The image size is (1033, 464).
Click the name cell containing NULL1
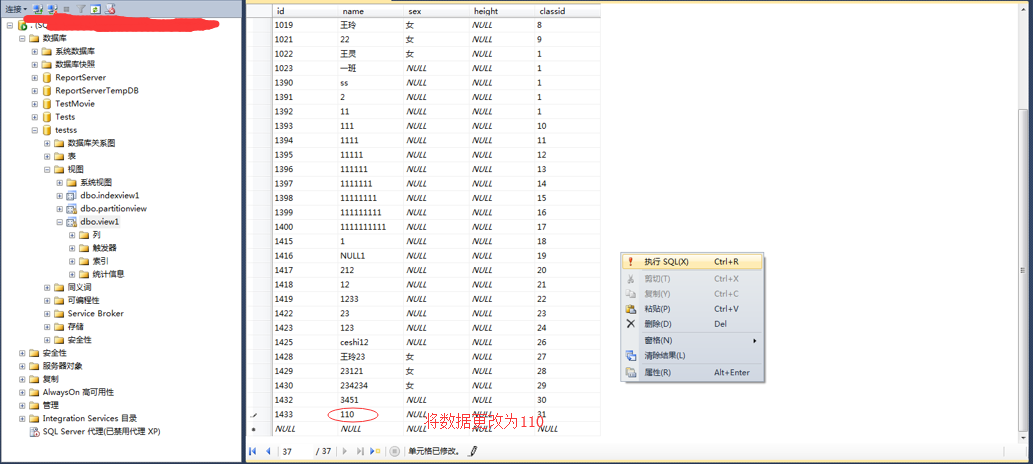[370, 256]
